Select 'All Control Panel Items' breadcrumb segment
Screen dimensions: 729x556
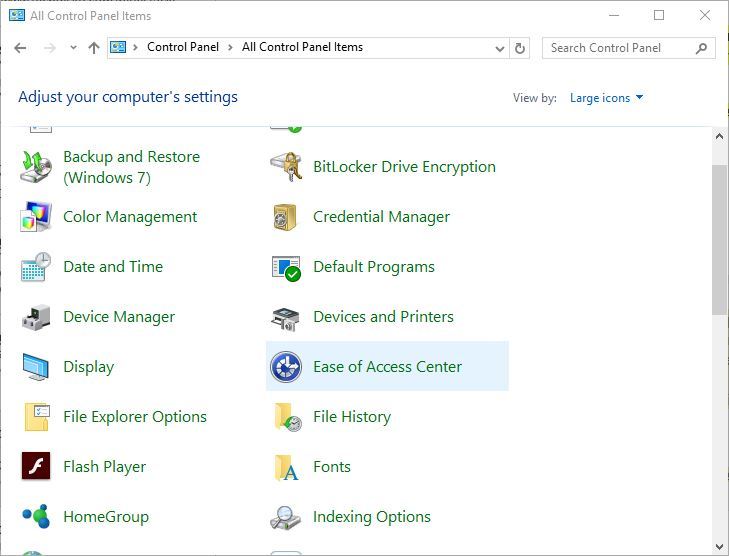point(302,47)
